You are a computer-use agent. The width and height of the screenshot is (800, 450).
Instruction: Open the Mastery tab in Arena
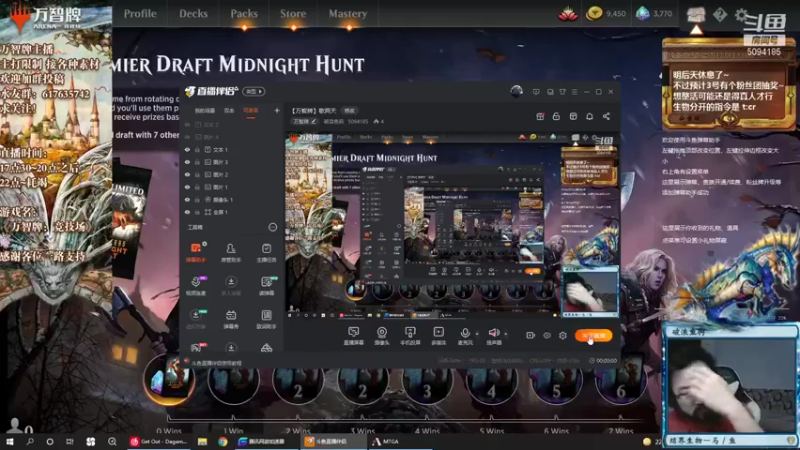pos(347,14)
